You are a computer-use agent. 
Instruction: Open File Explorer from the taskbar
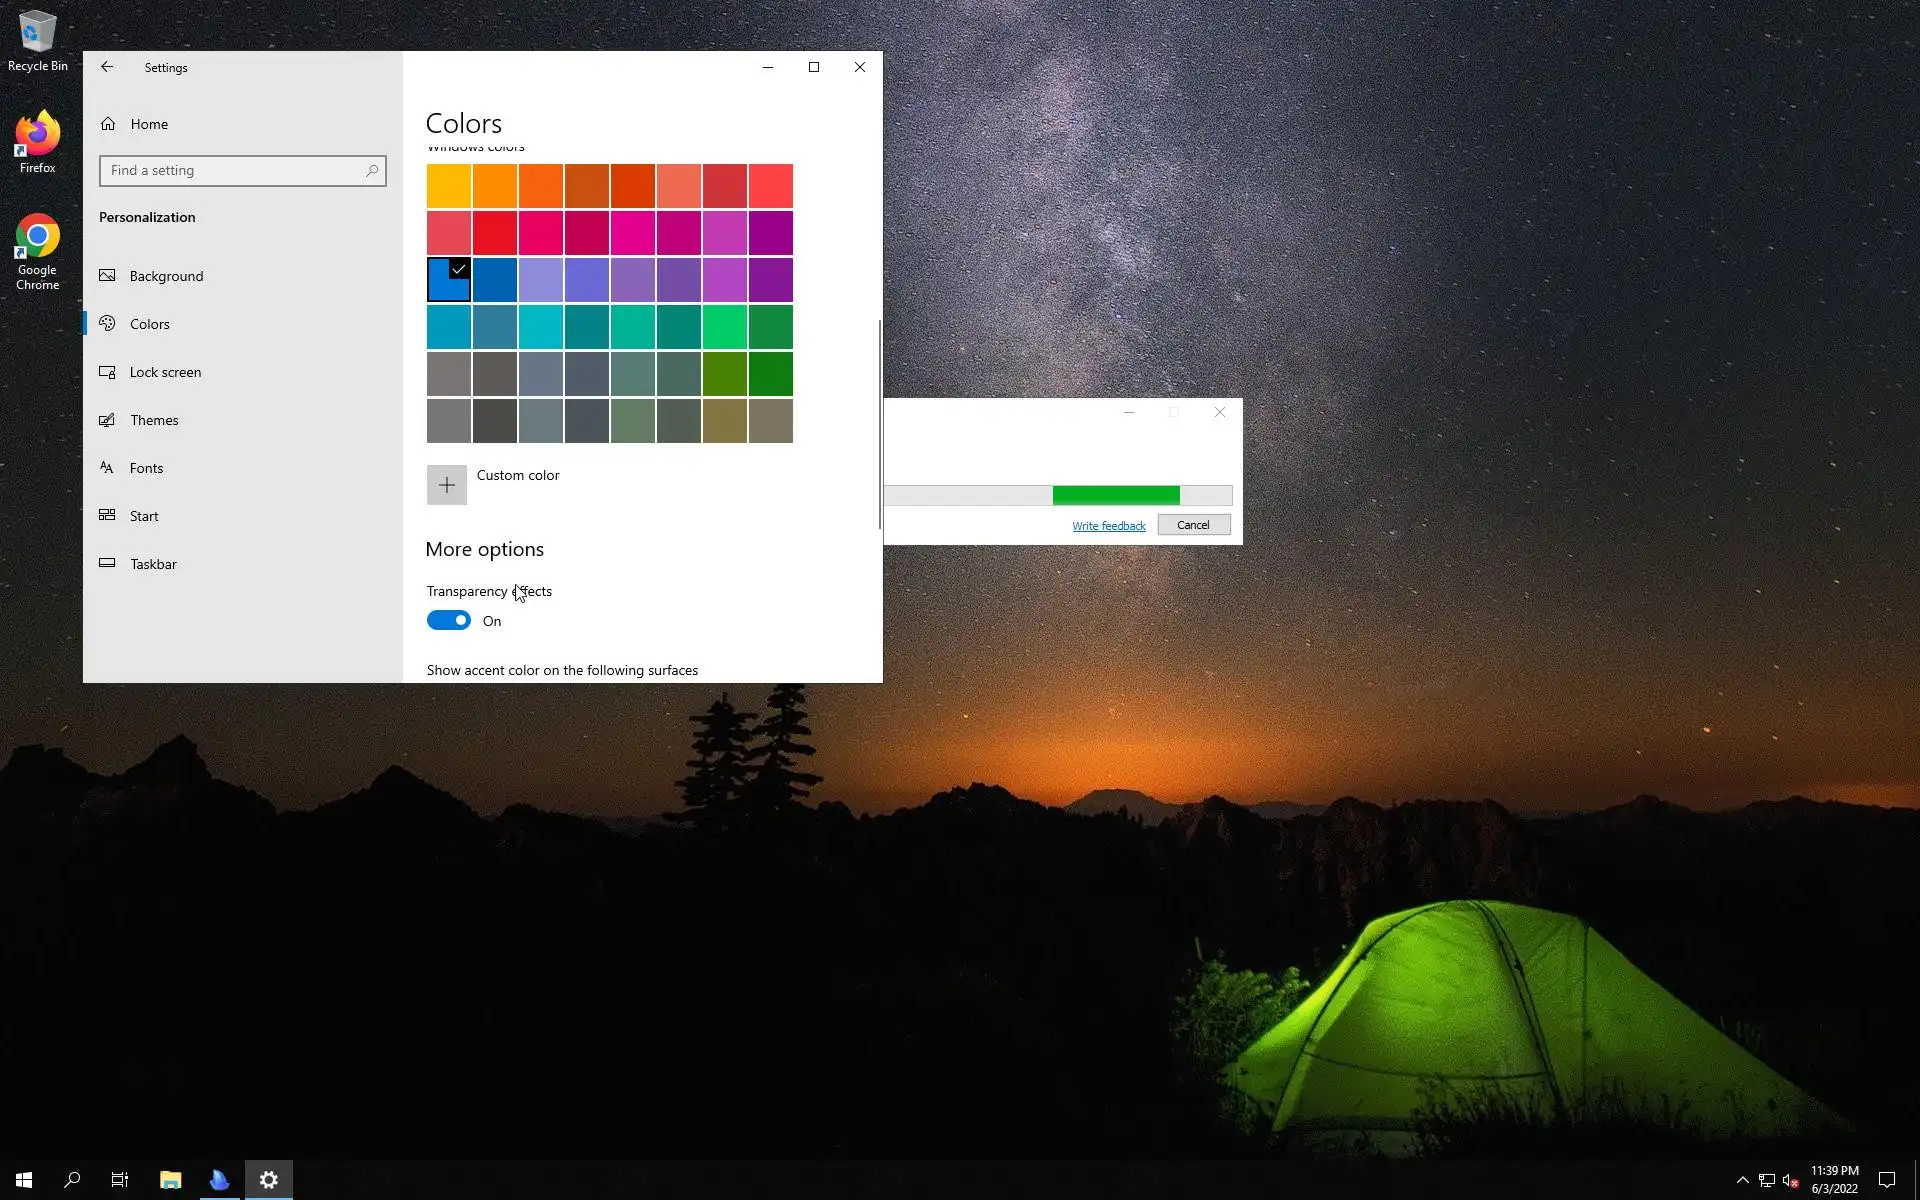pyautogui.click(x=170, y=1180)
